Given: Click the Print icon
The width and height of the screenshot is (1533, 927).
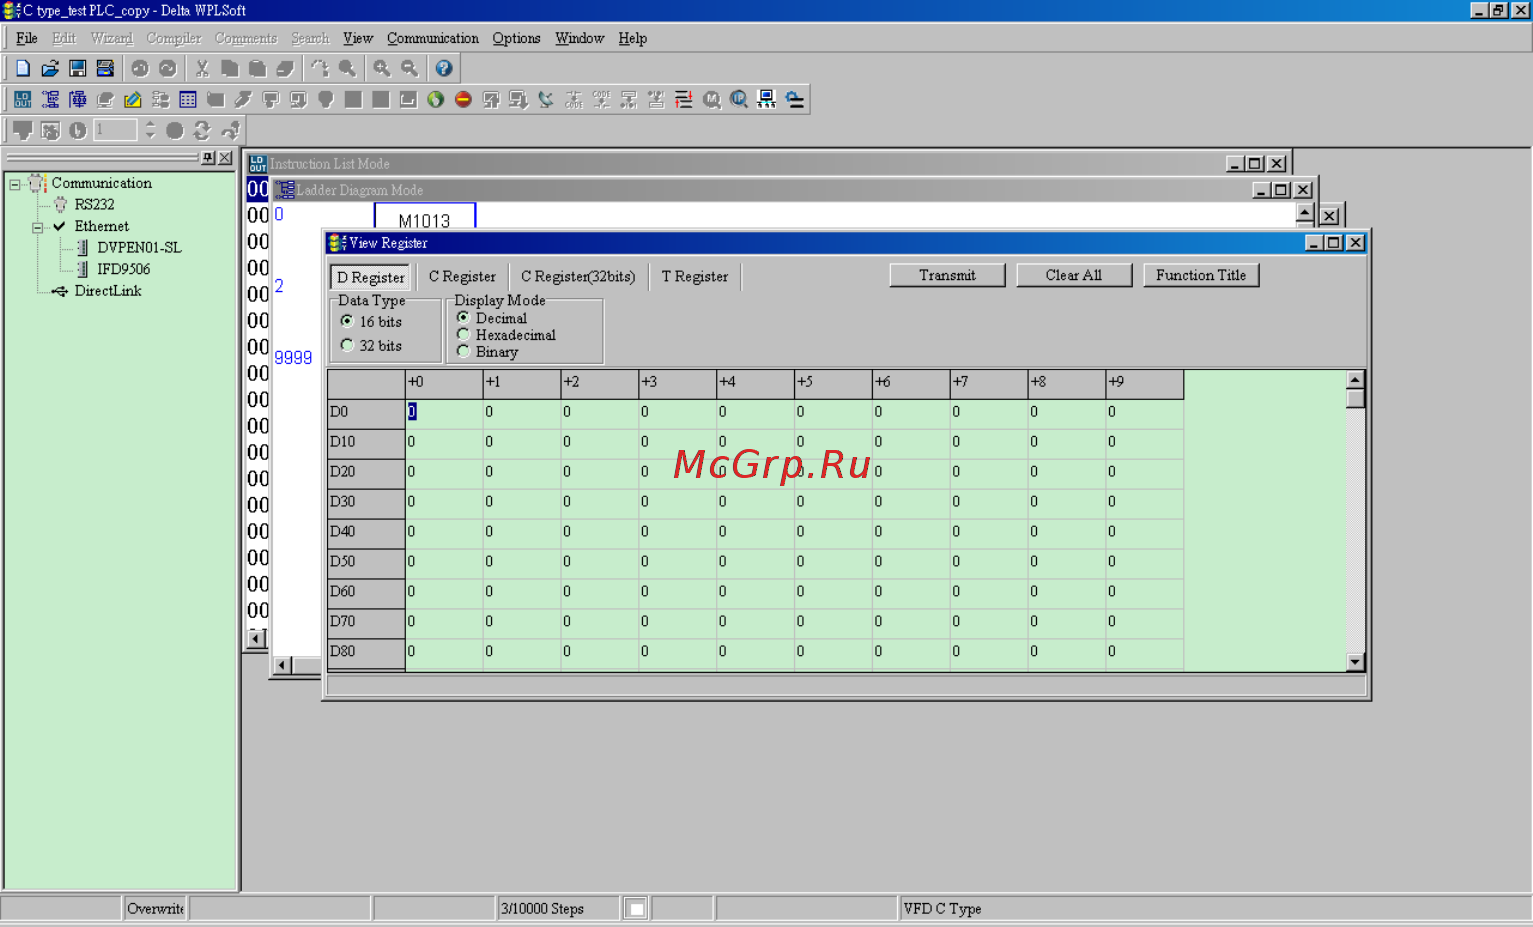Looking at the screenshot, I should pos(105,68).
